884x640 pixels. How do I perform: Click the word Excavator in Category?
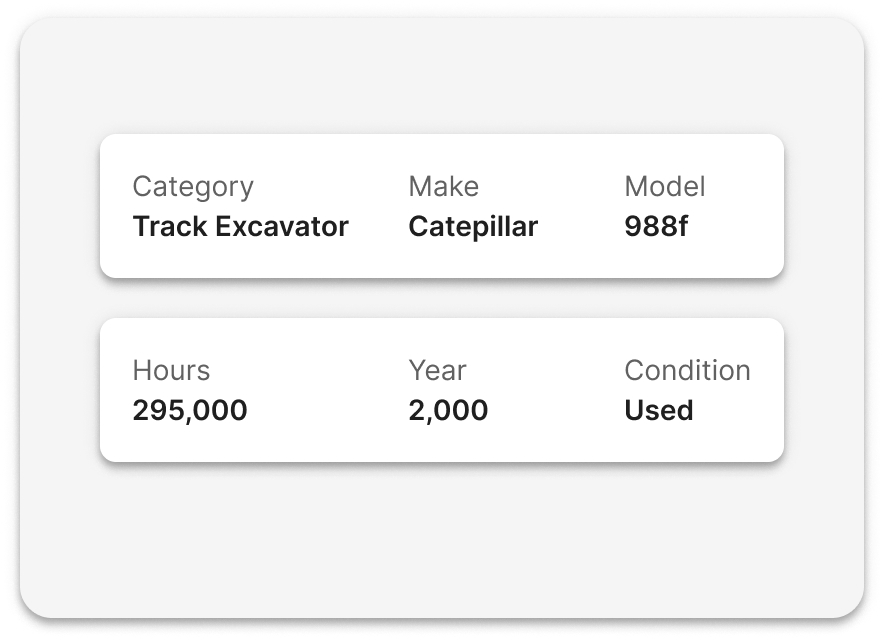282,227
